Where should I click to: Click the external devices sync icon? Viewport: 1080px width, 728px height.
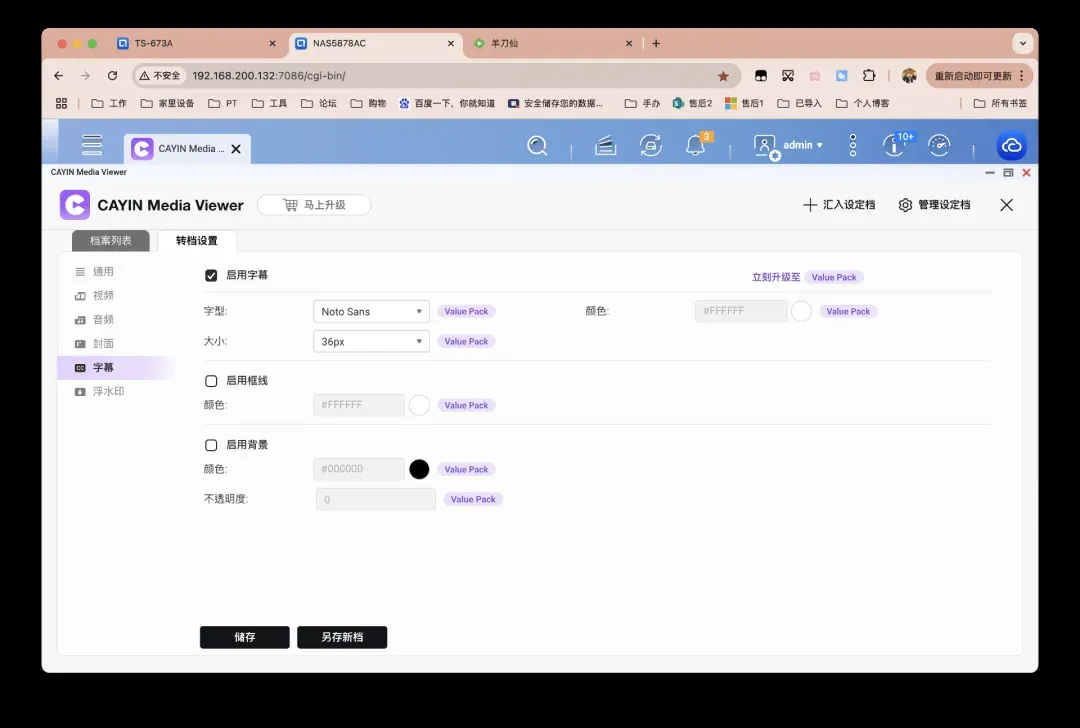click(x=651, y=146)
